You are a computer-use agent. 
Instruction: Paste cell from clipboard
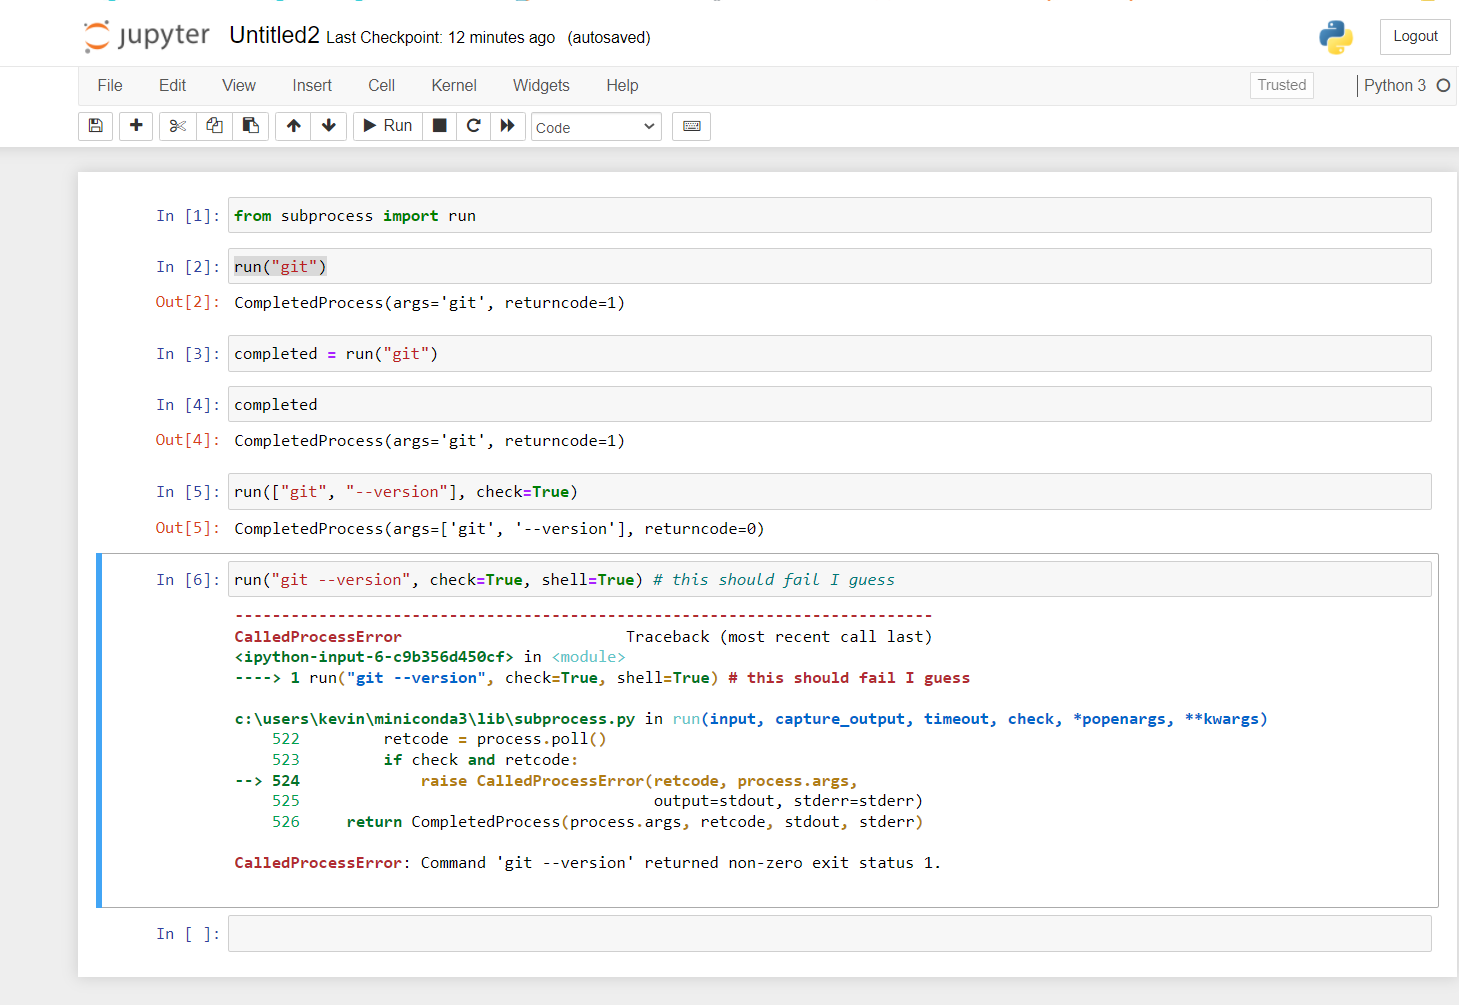[x=250, y=126]
